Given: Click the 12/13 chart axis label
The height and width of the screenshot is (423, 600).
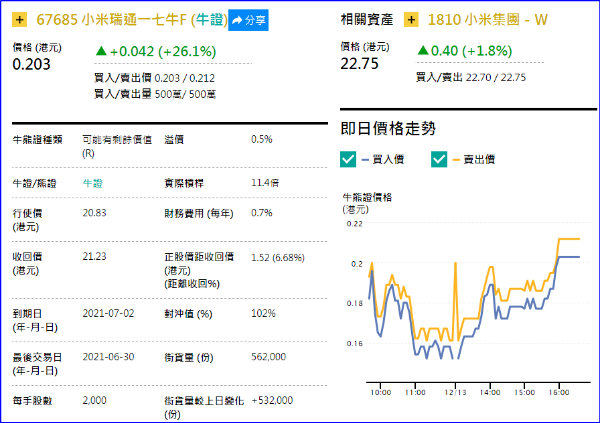Looking at the screenshot, I should click(x=455, y=392).
